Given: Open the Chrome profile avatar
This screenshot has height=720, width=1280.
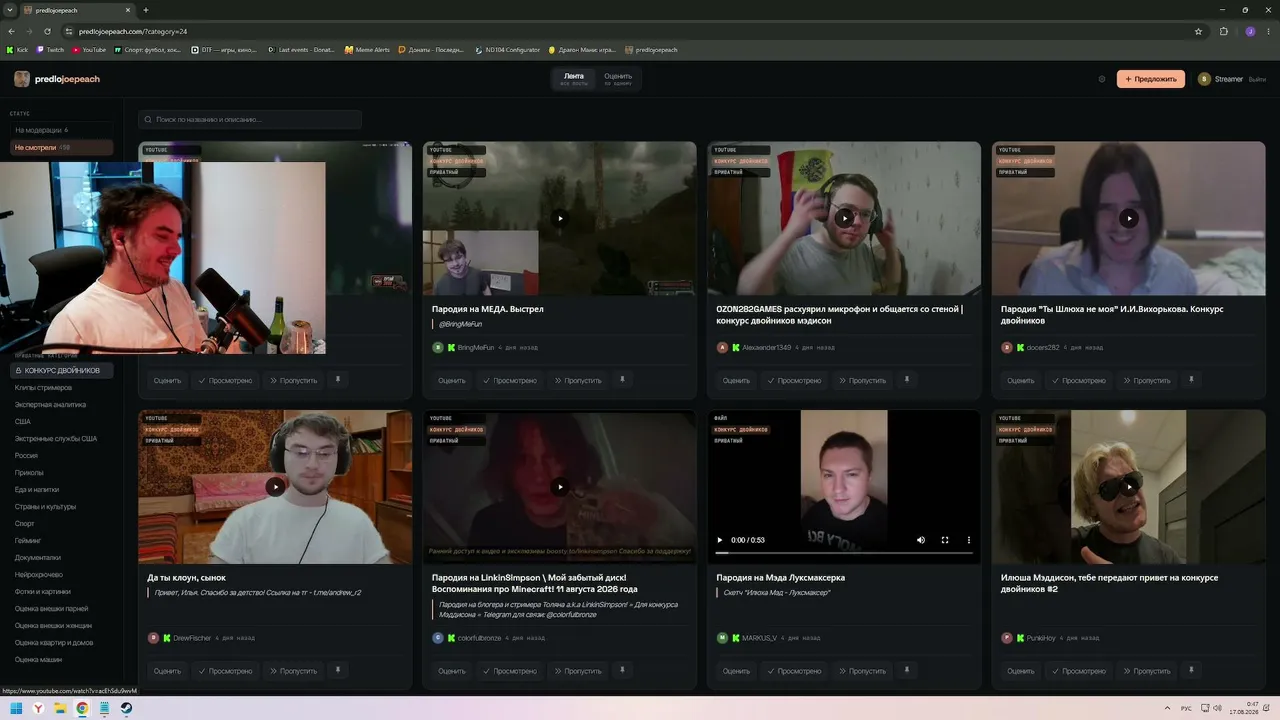Looking at the screenshot, I should click(1250, 31).
